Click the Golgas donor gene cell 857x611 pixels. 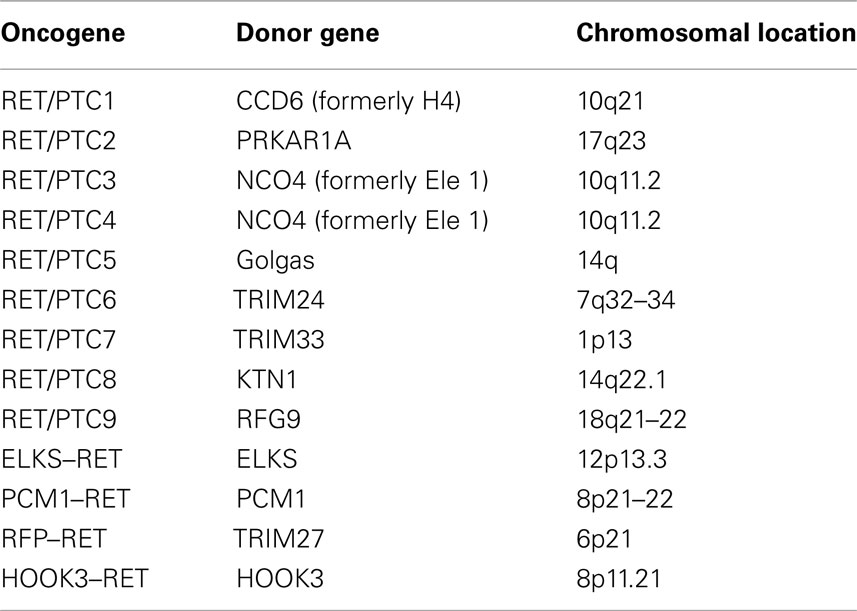pos(275,261)
